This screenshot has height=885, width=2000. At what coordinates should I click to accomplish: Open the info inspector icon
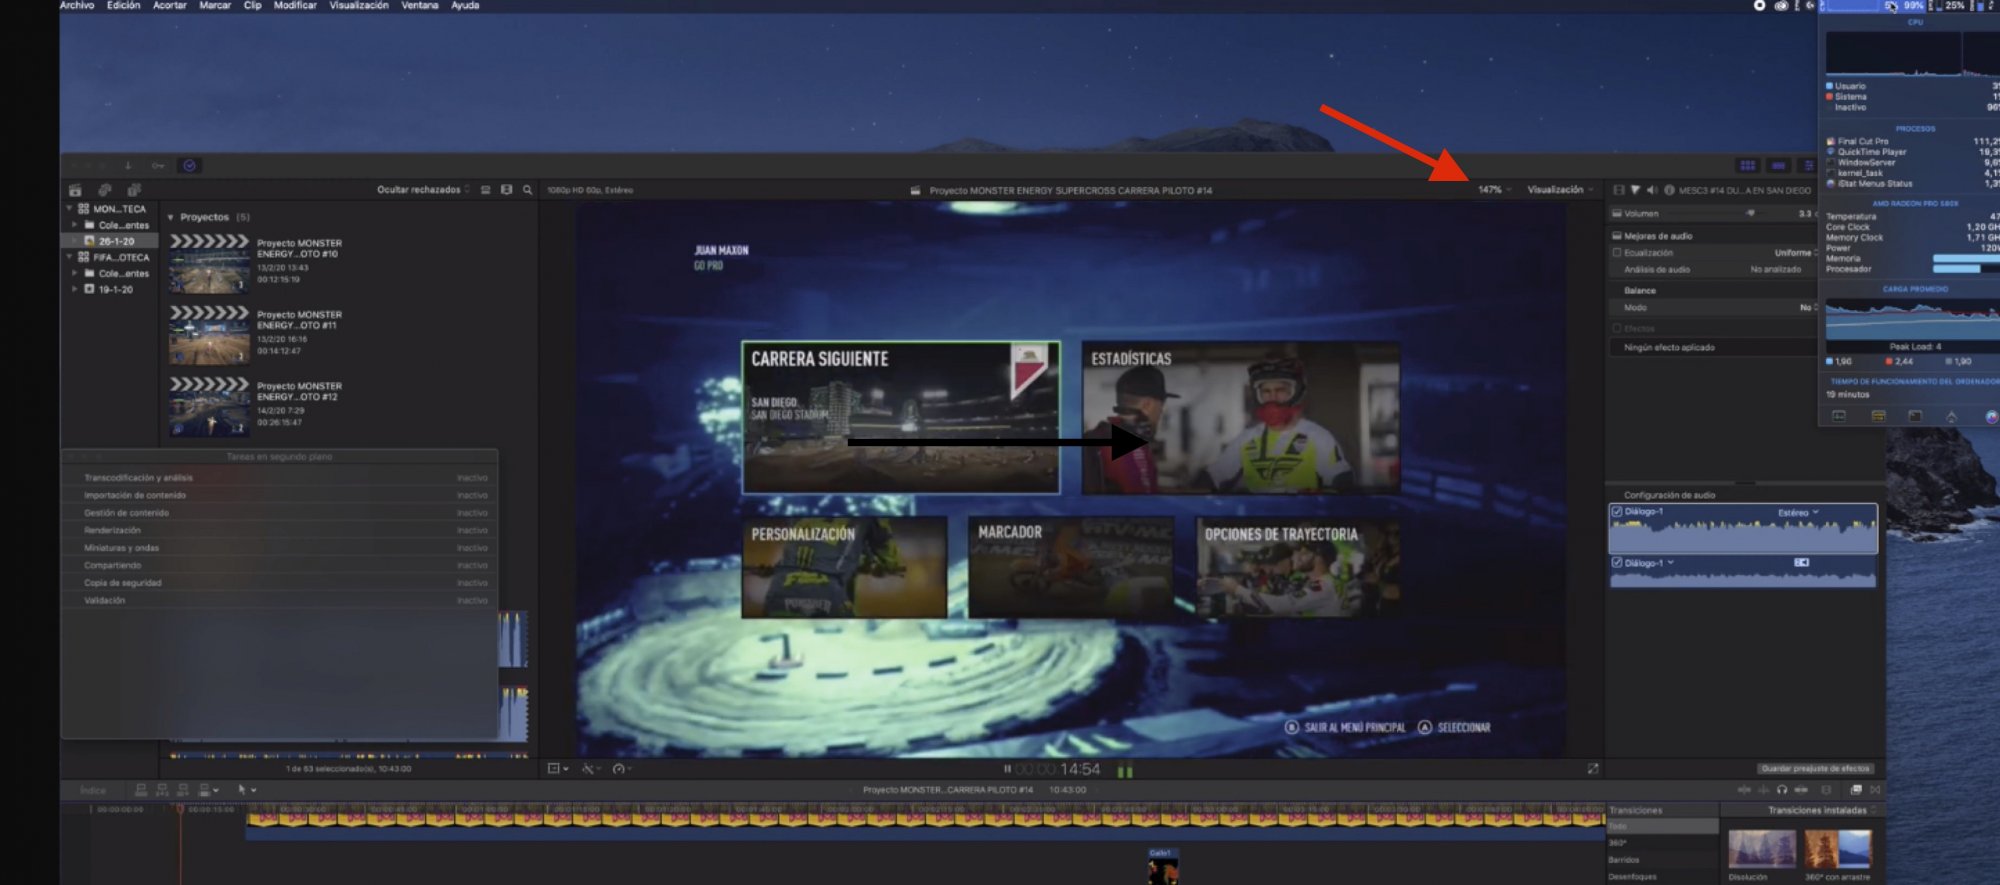1669,189
